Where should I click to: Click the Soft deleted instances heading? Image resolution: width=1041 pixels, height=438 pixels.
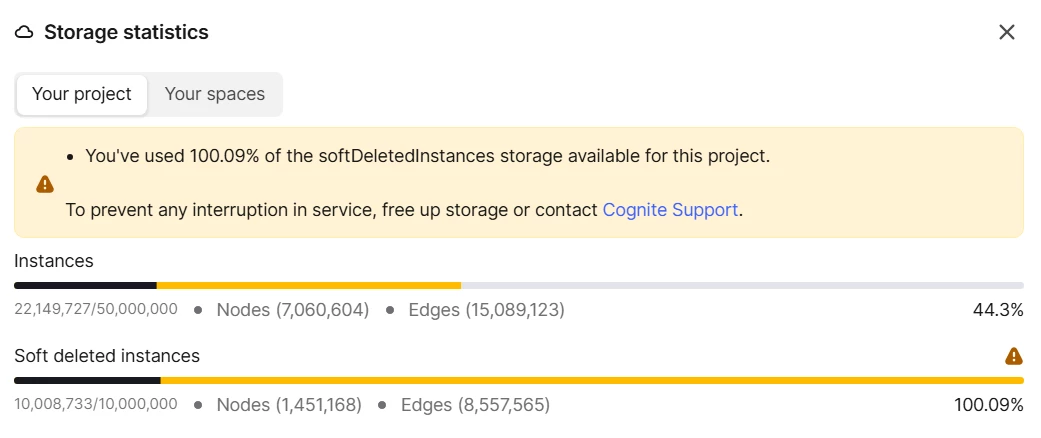pos(107,356)
